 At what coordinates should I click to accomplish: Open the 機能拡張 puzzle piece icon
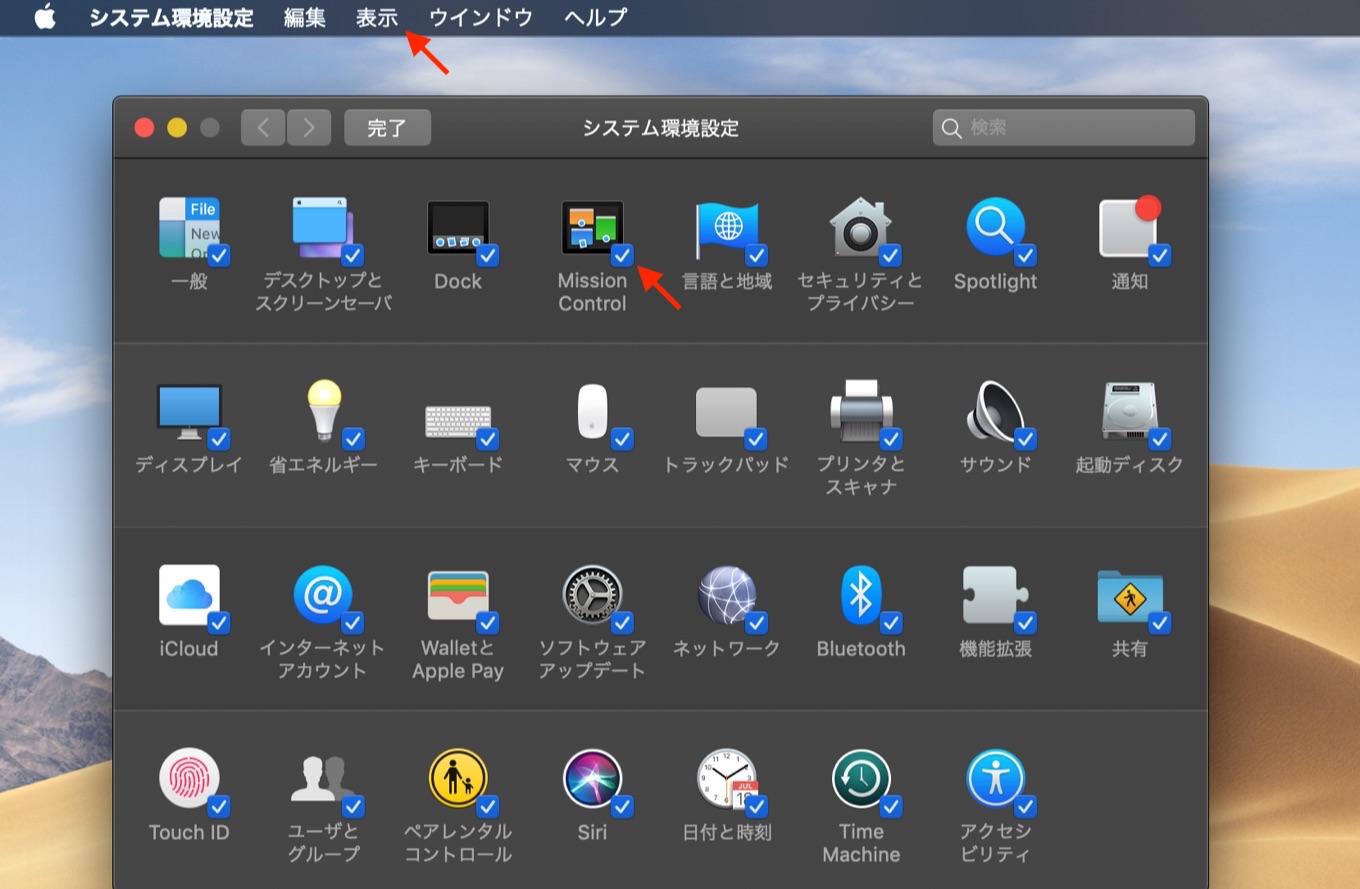[x=993, y=595]
